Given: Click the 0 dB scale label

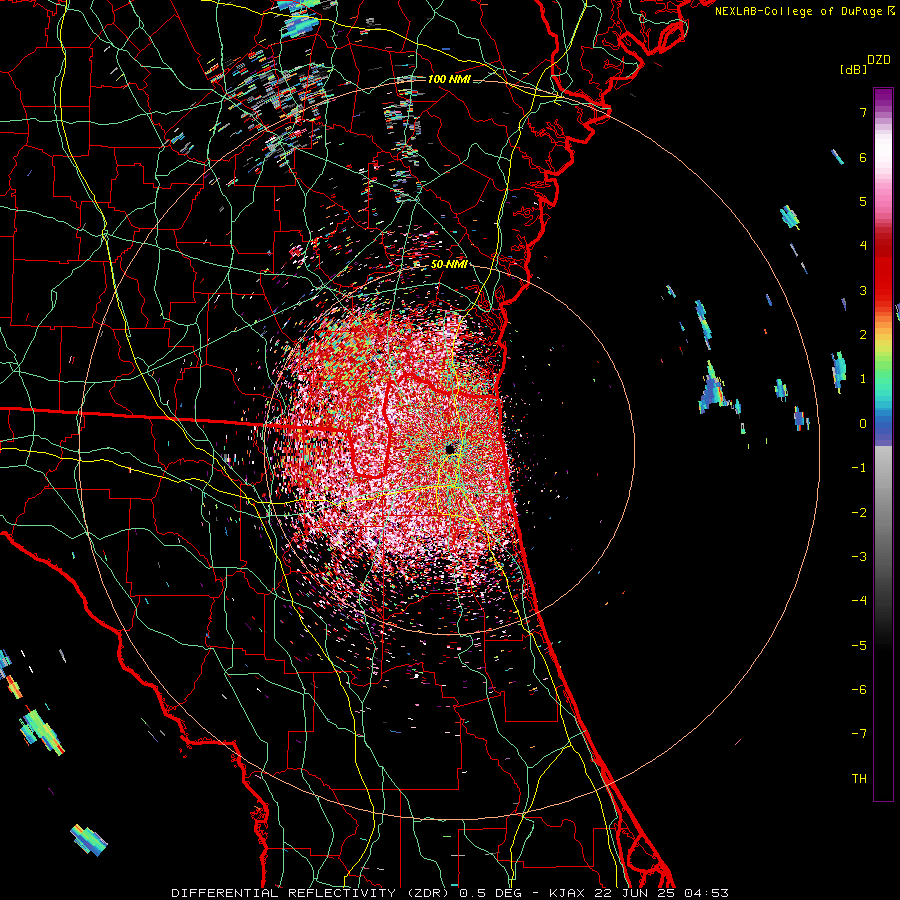Looking at the screenshot, I should point(863,424).
